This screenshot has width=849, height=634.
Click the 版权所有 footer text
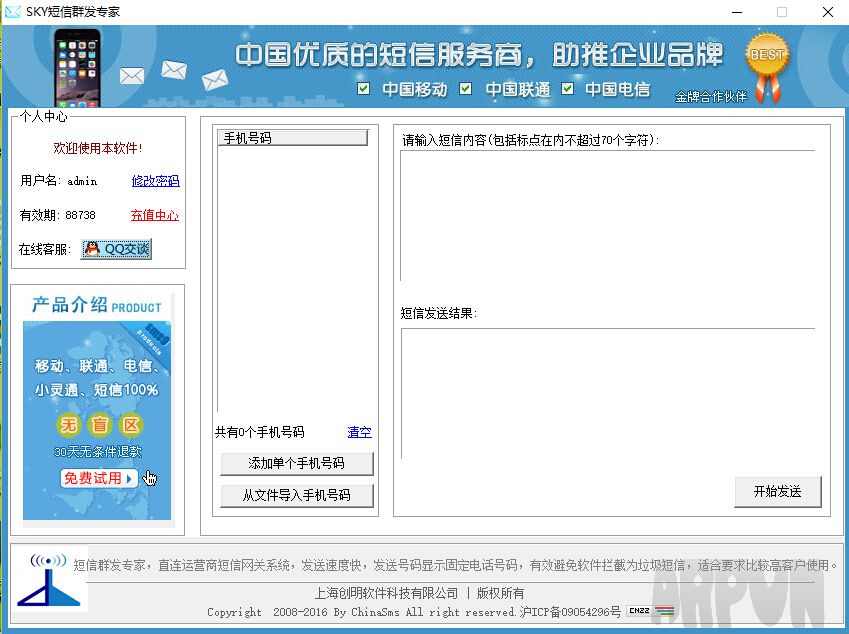click(x=500, y=593)
